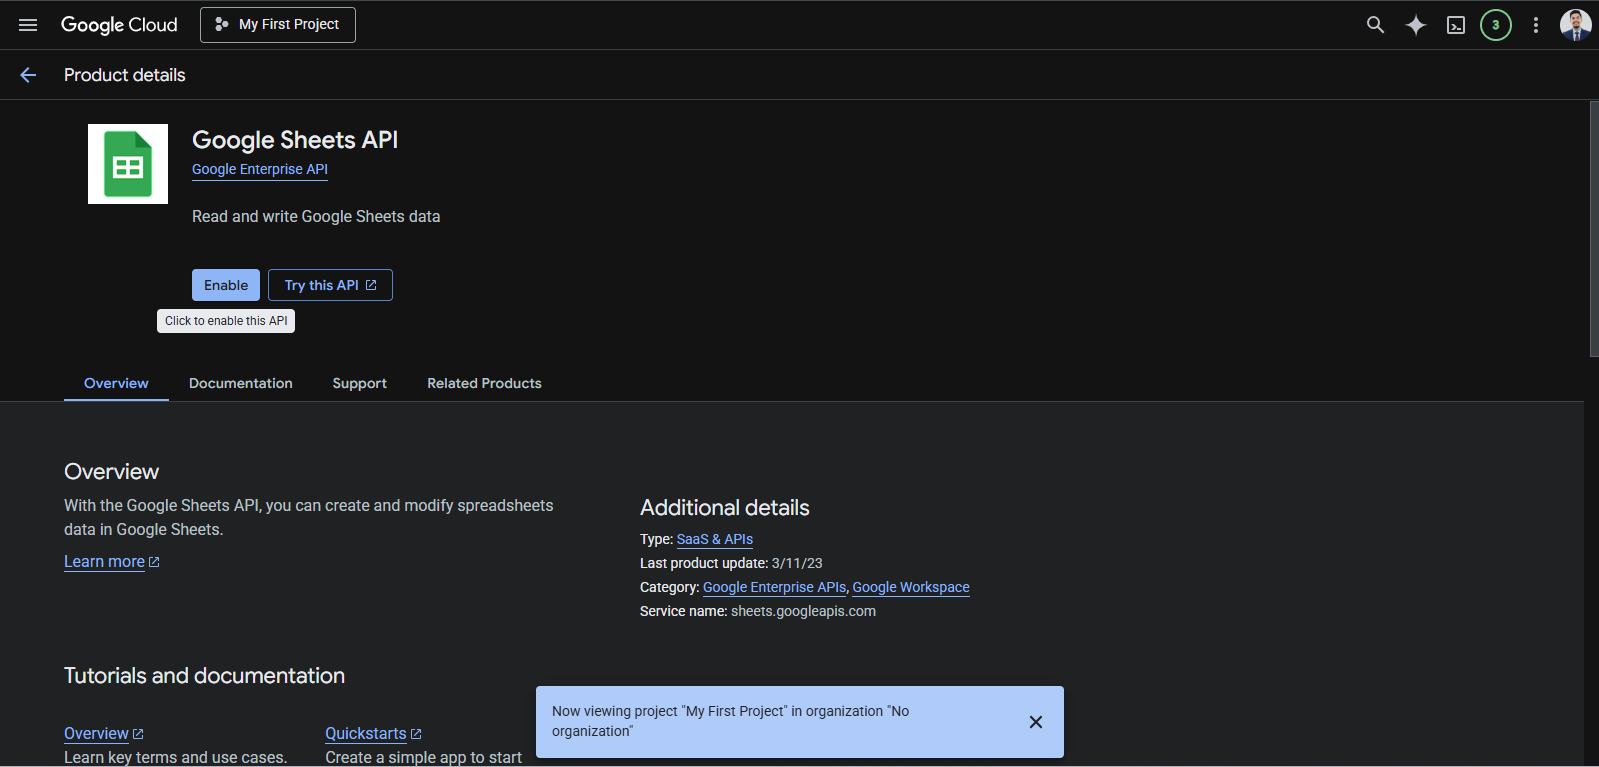Follow the Google Enterprise API link under title

coord(260,169)
